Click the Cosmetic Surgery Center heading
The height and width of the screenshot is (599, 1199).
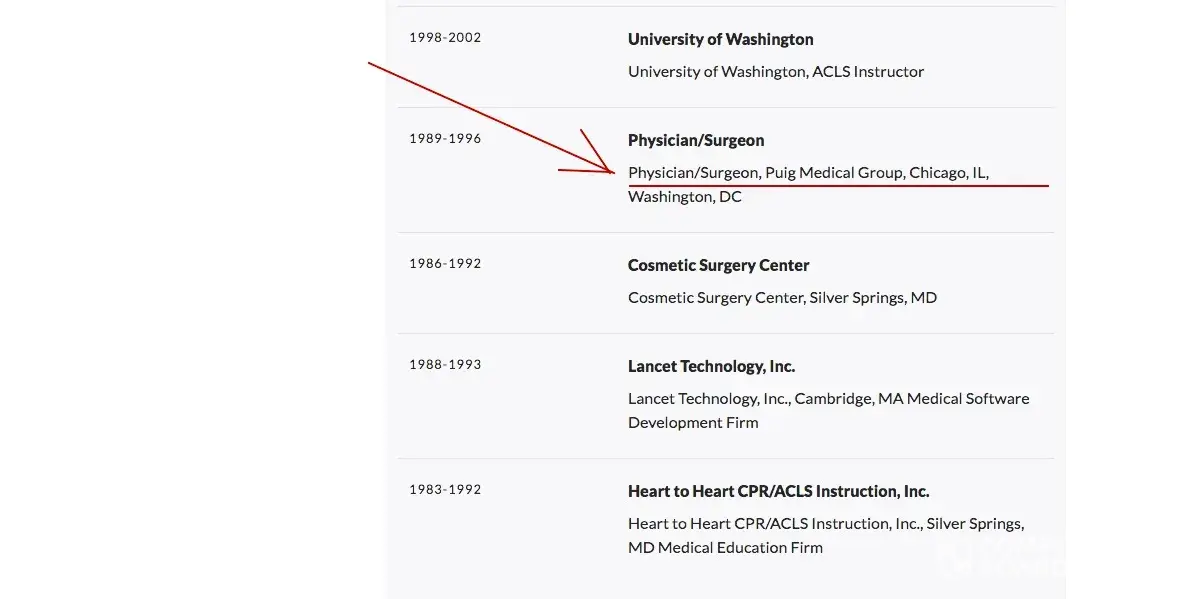718,265
